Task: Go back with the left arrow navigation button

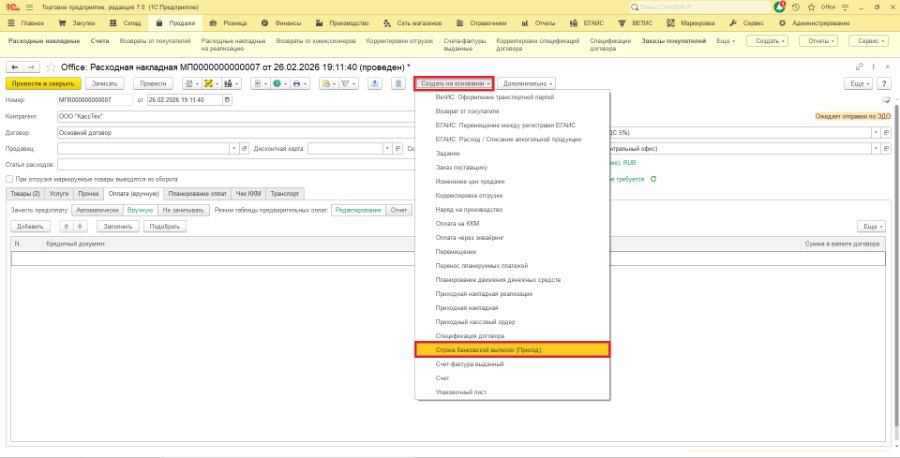Action: click(15, 67)
